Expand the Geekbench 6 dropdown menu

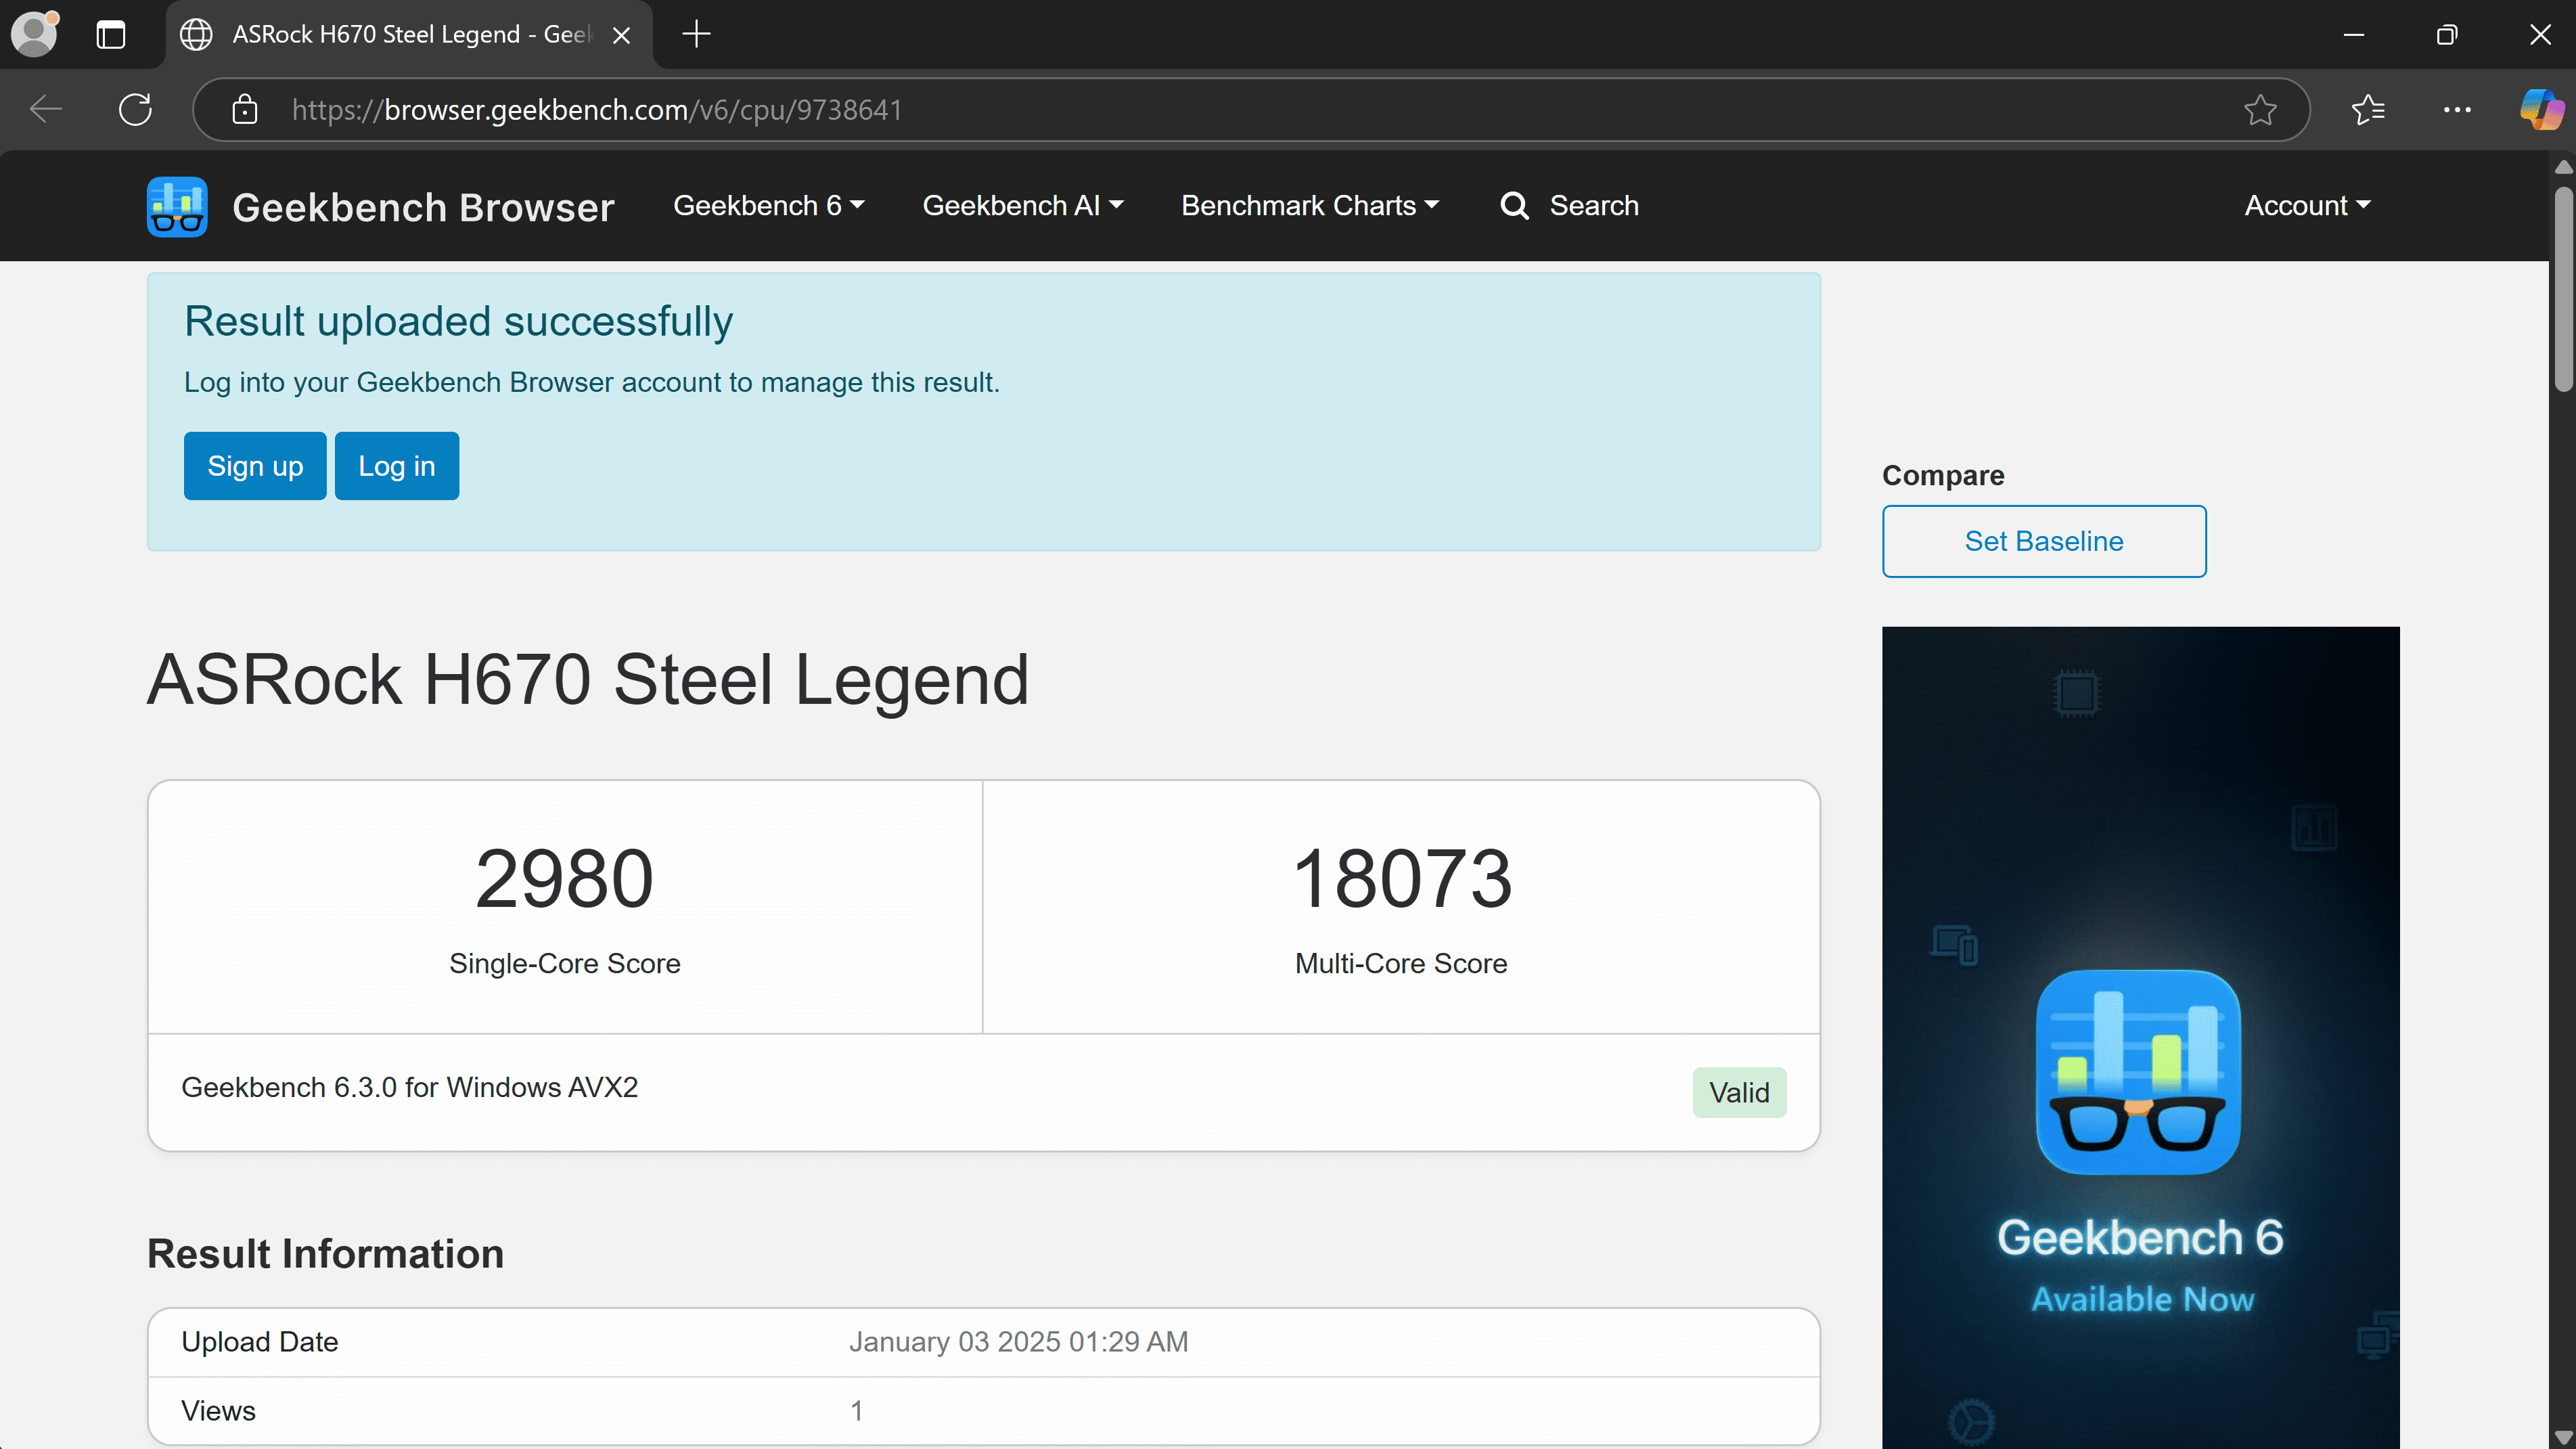point(768,206)
